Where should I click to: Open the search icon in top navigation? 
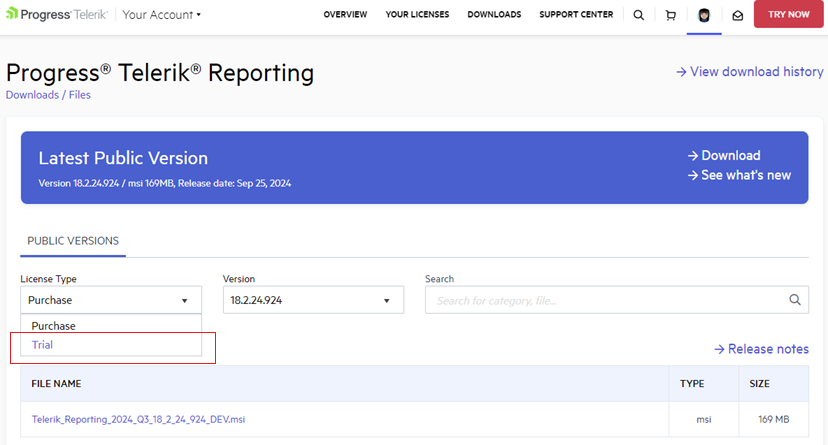(x=638, y=15)
